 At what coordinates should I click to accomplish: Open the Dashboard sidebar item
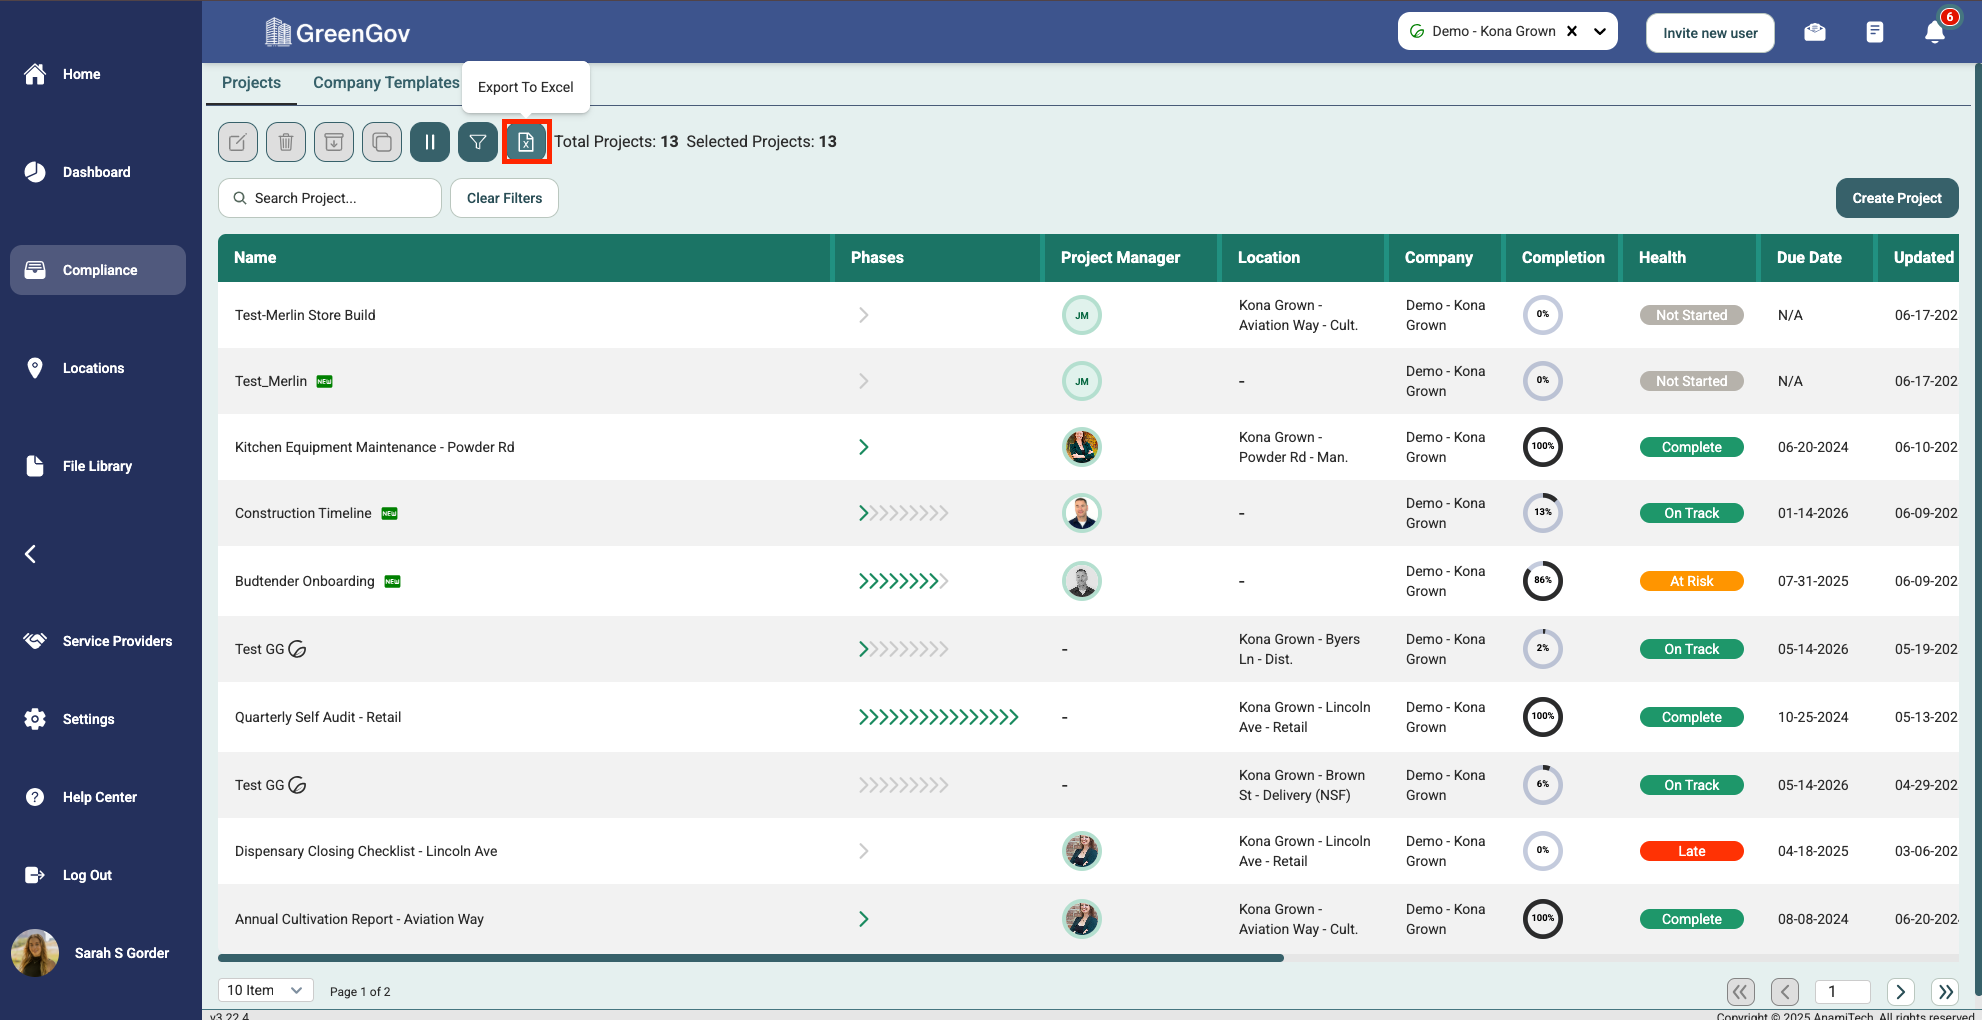click(77, 172)
